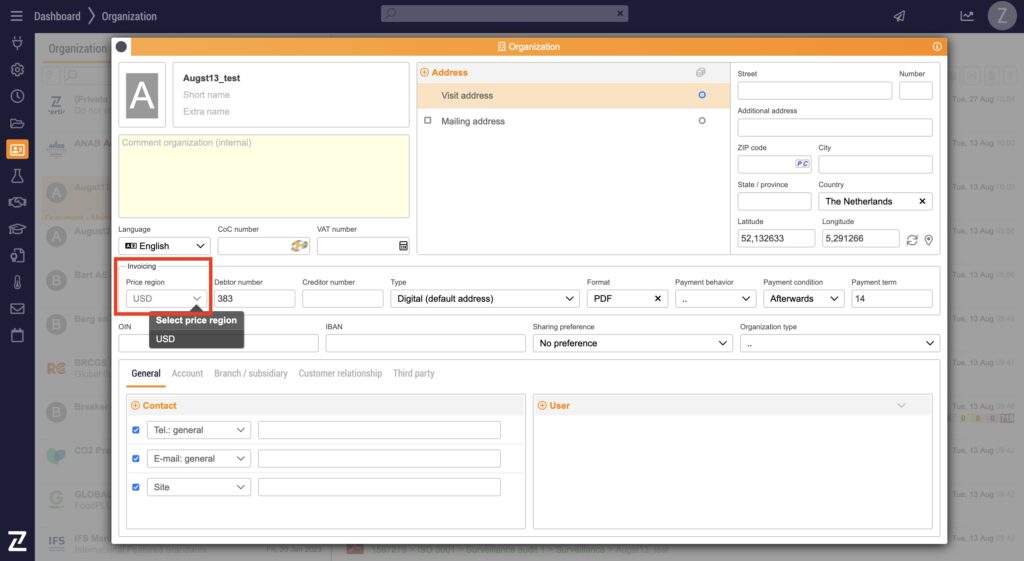
Task: Select USD from the price region list
Action: (x=166, y=339)
